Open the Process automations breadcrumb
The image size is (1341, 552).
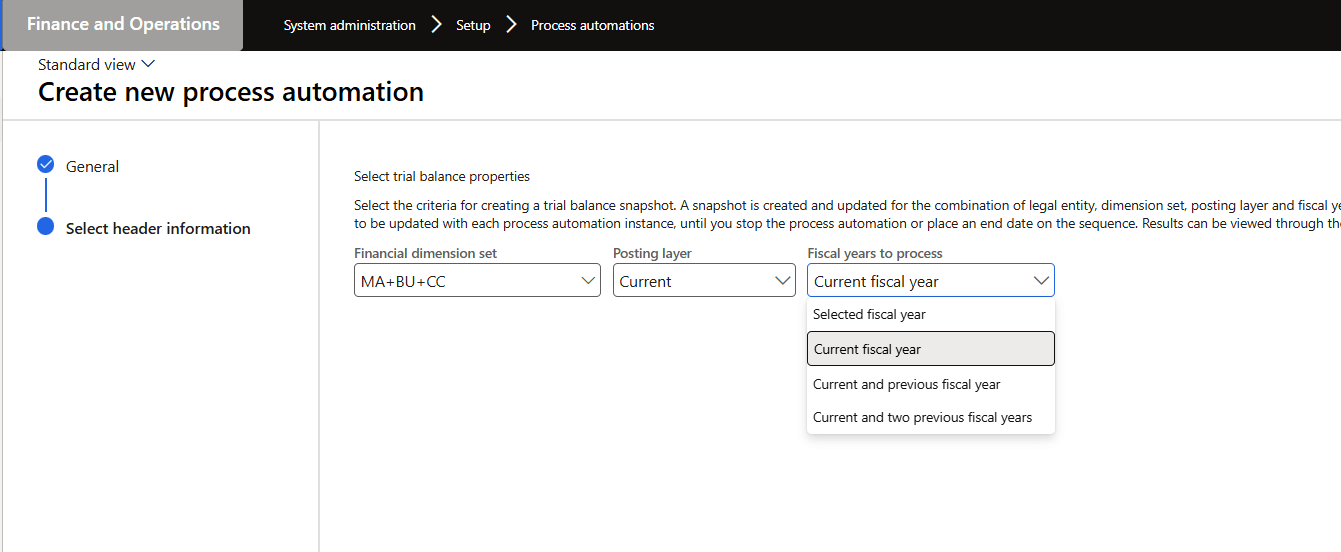click(592, 26)
